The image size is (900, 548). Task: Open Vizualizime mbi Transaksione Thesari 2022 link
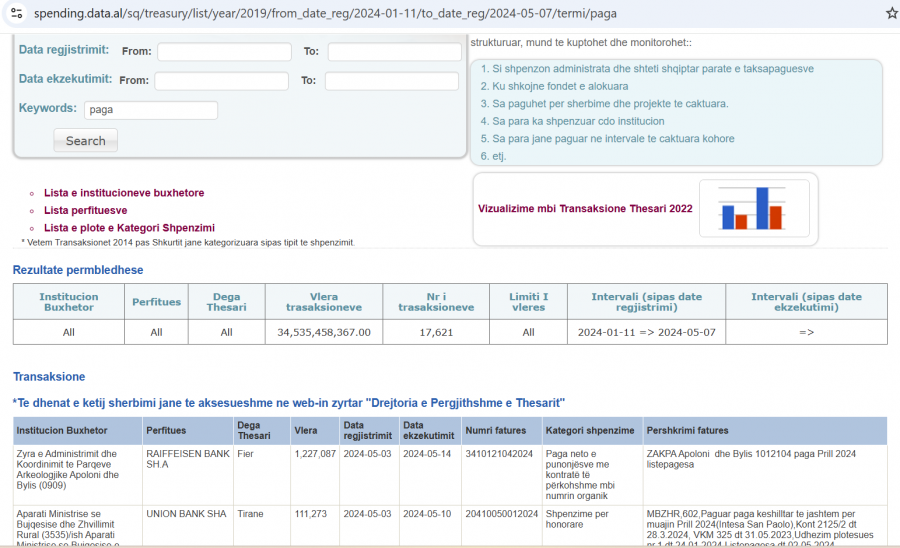click(x=585, y=209)
